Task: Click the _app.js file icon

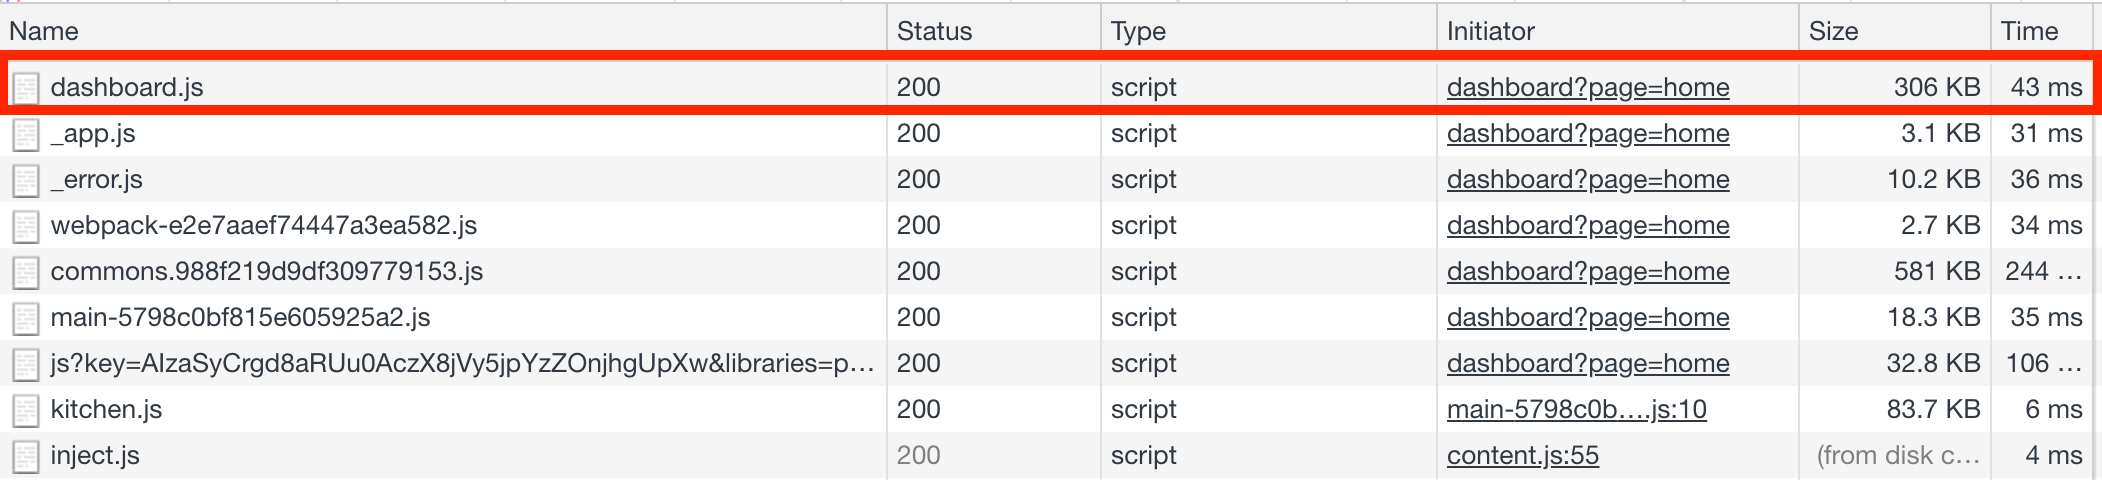Action: pos(26,134)
